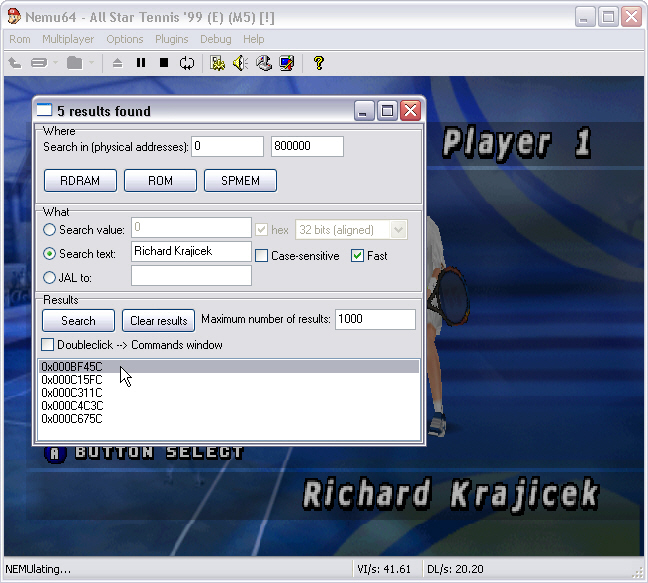Click the Maximum number of results field

375,319
